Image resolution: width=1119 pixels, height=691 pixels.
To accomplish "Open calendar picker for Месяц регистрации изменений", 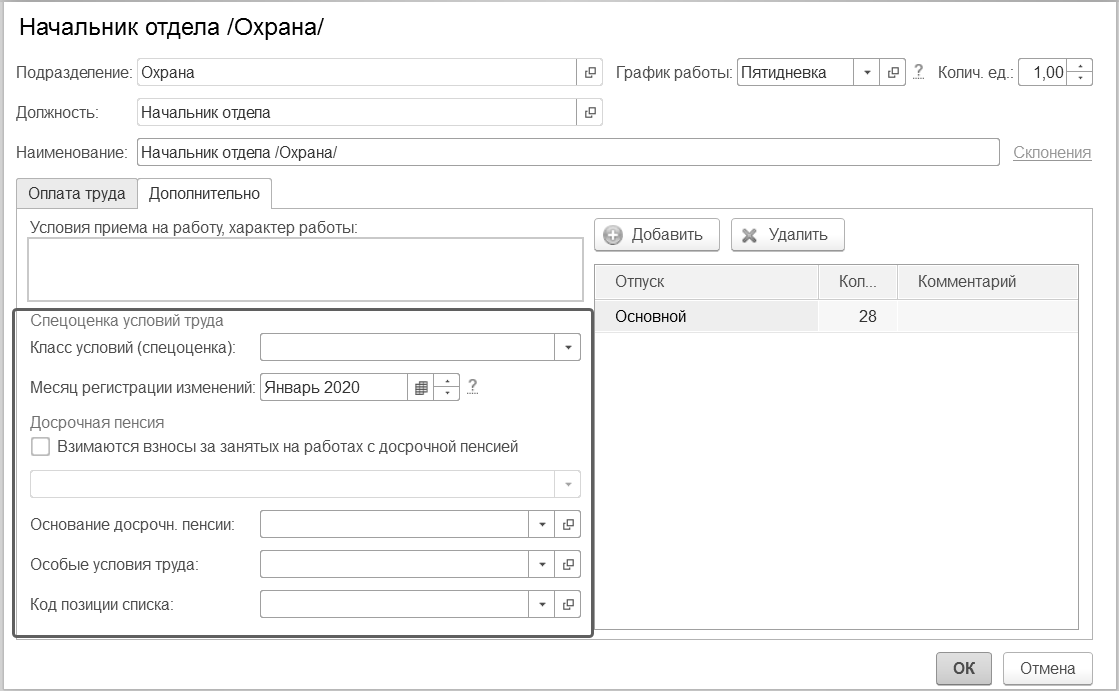I will (x=421, y=387).
